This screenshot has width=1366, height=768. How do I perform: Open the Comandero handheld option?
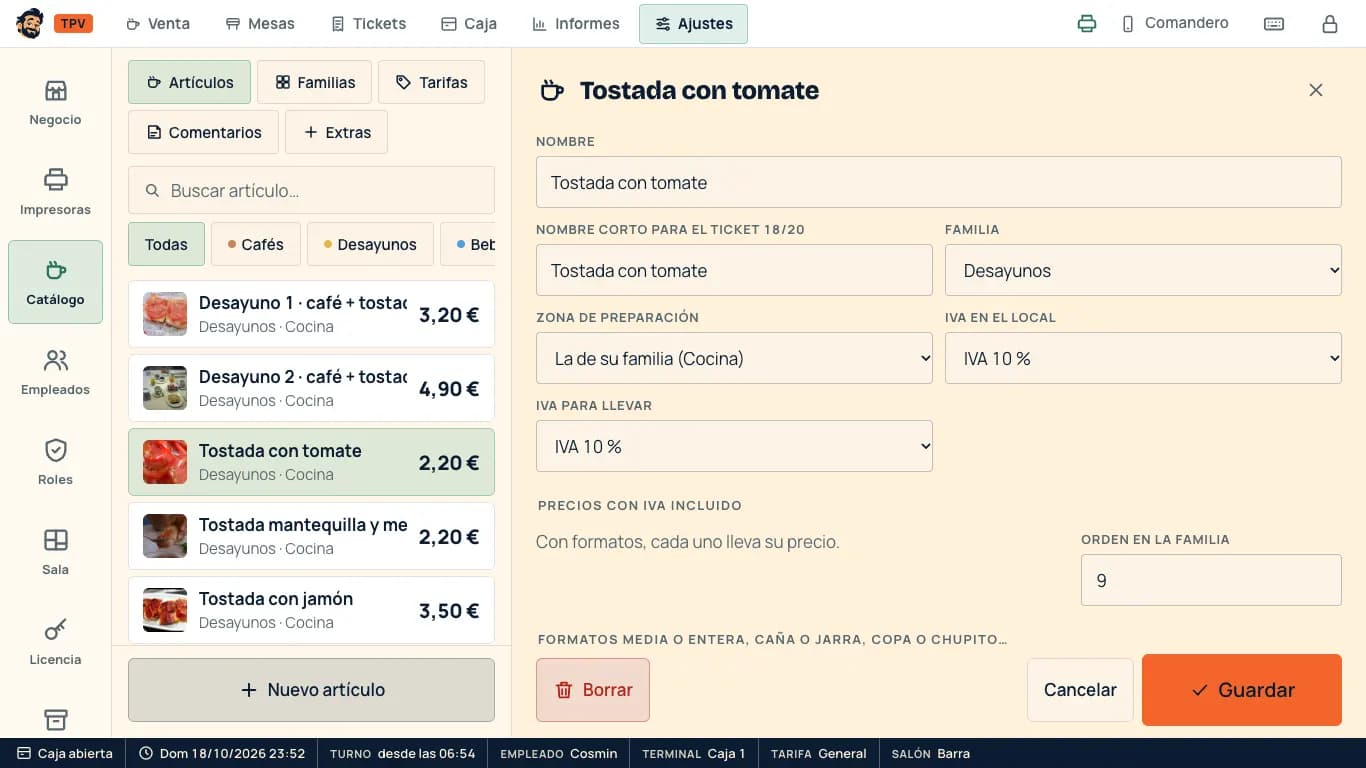[1175, 23]
